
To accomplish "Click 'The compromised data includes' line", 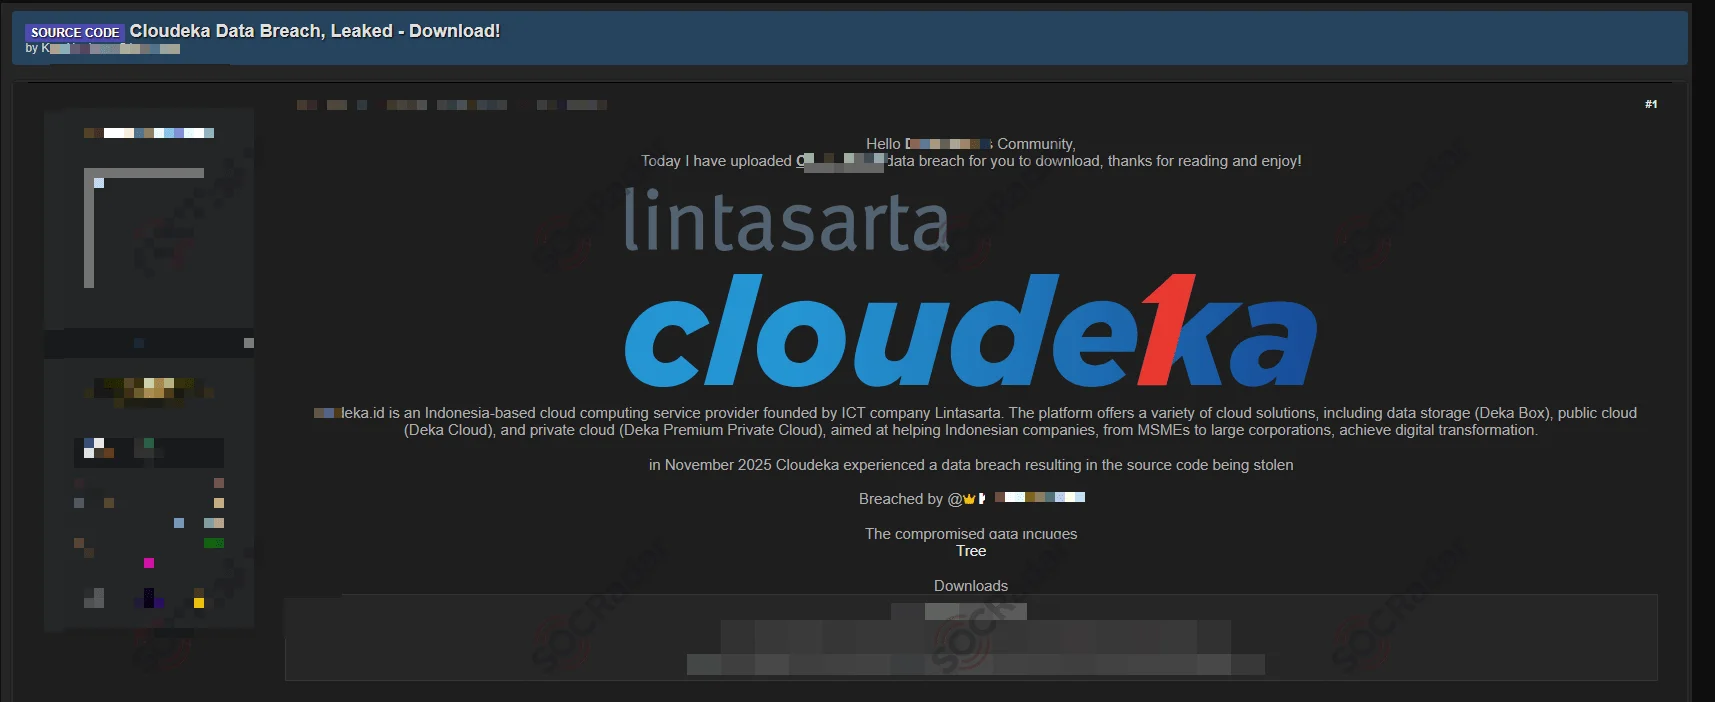I will point(971,534).
